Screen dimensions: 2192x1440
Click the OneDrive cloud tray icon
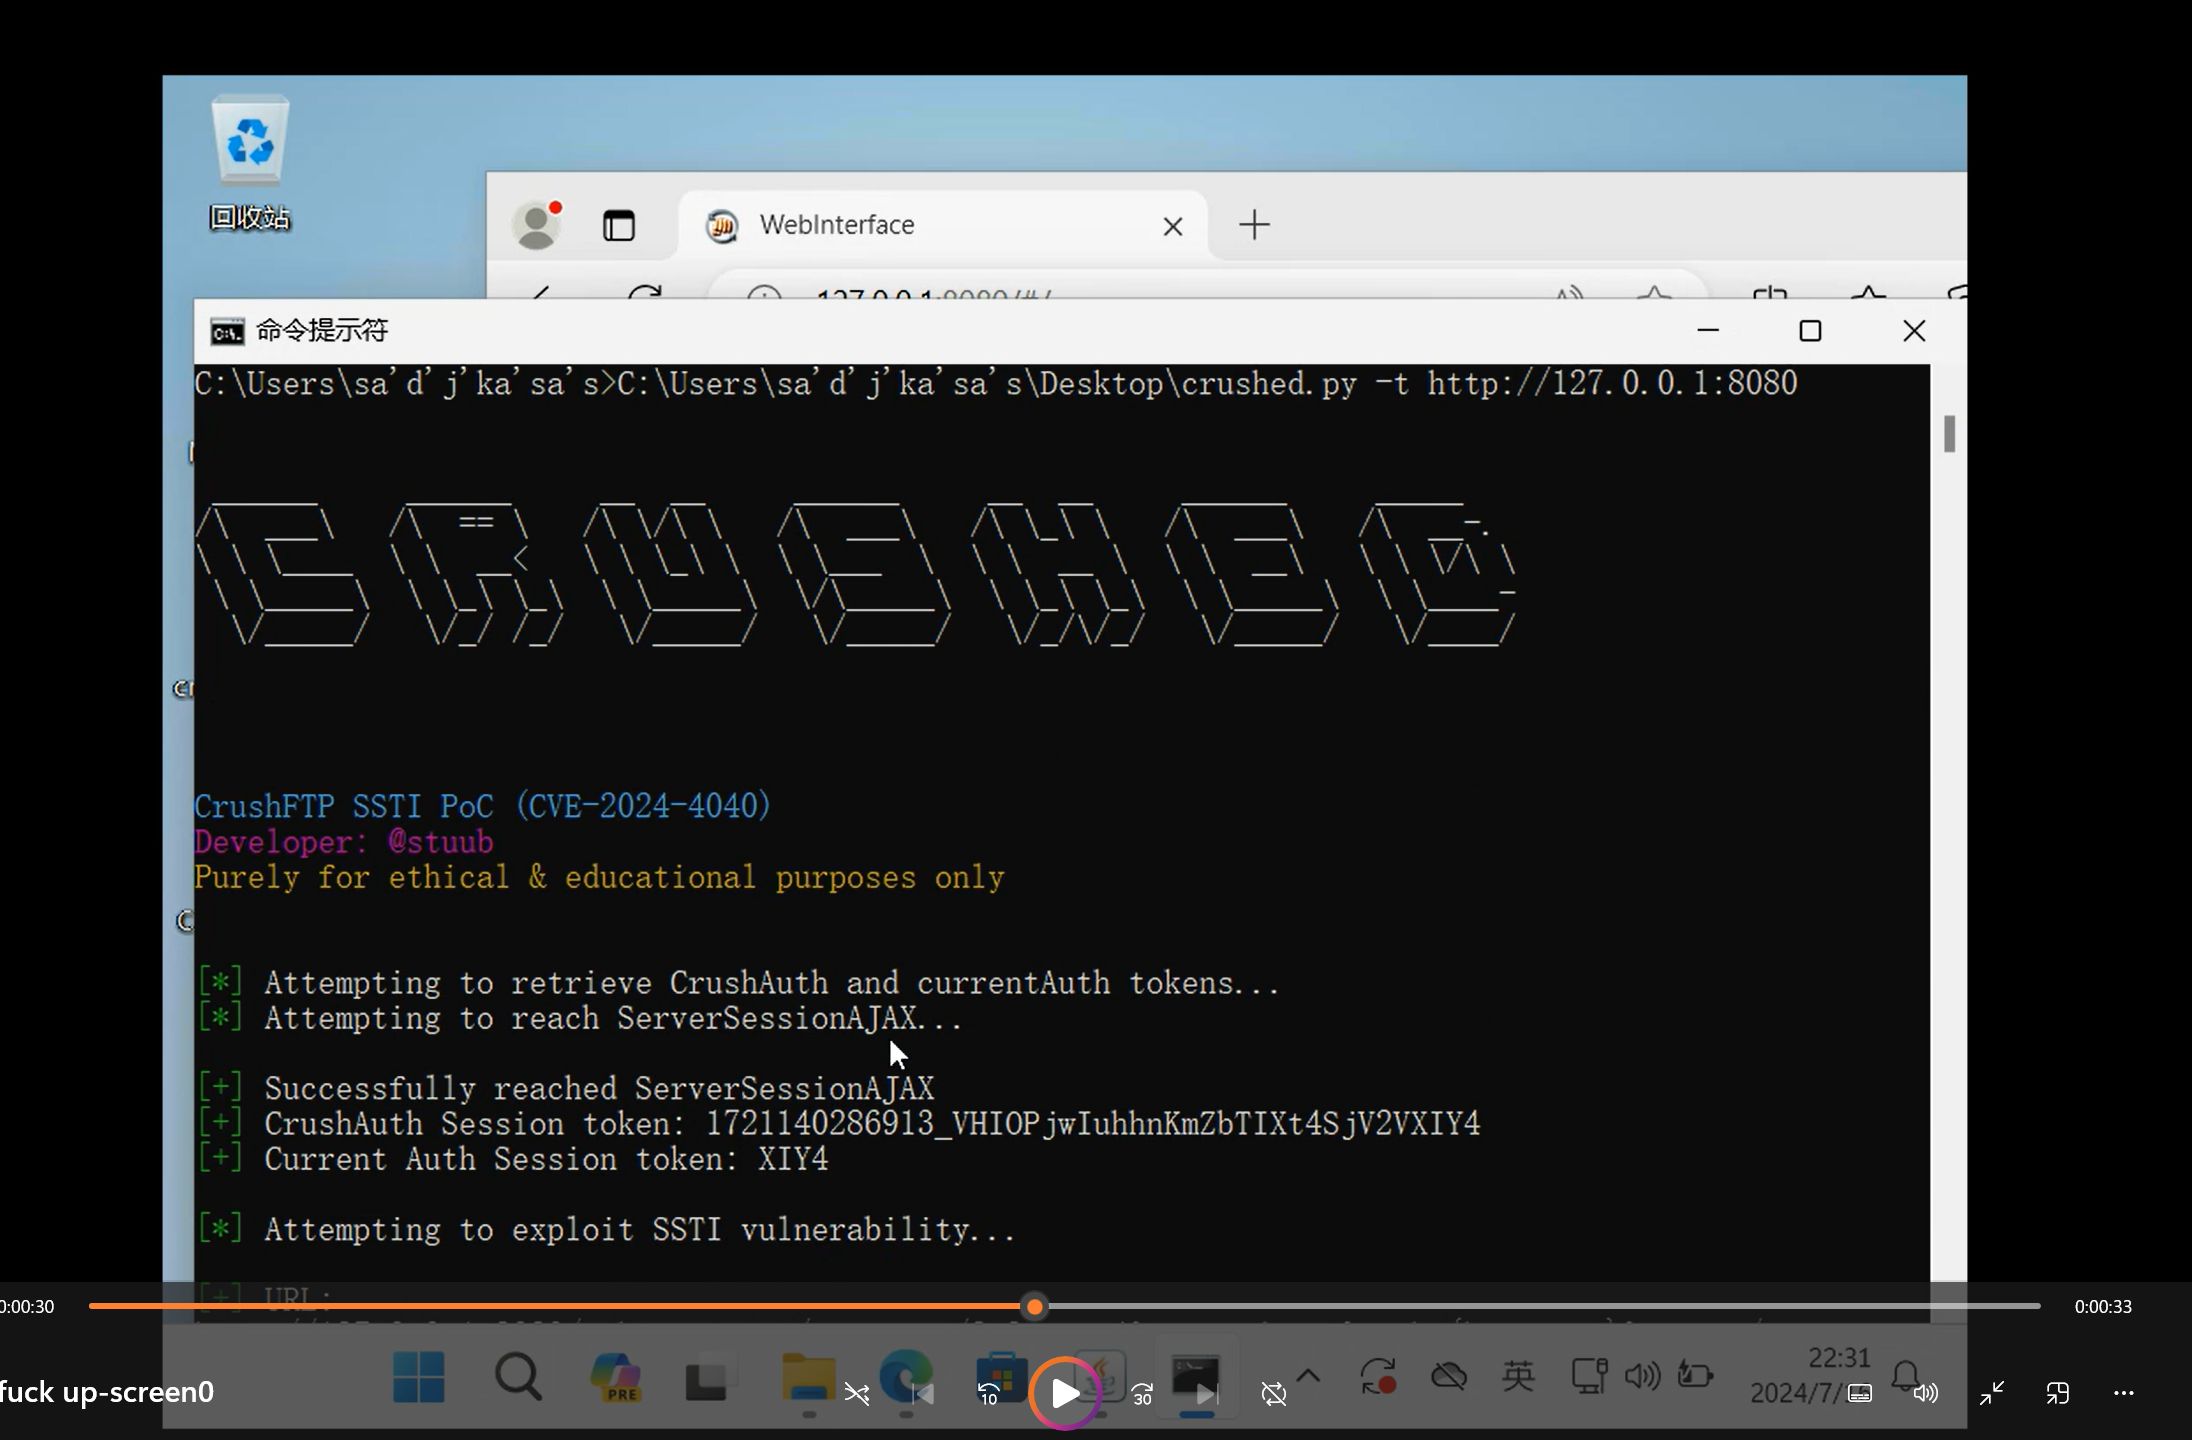click(x=1448, y=1377)
